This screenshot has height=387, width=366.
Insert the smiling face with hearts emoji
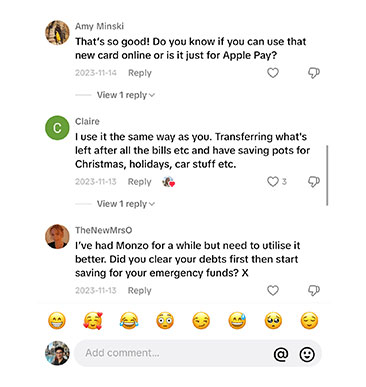[x=93, y=321]
